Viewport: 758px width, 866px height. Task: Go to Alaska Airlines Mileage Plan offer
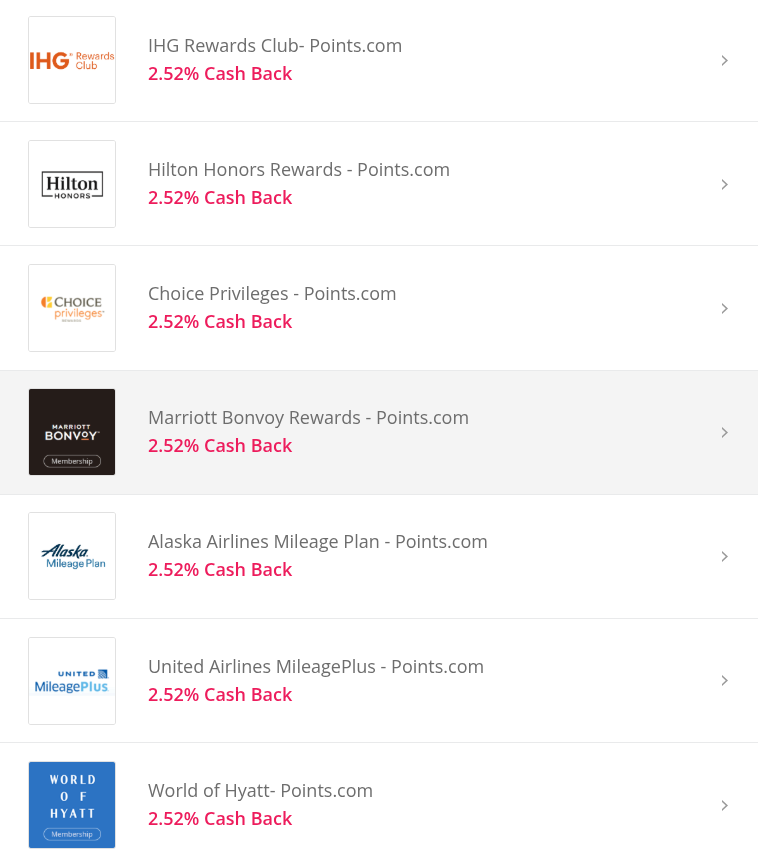[x=318, y=542]
